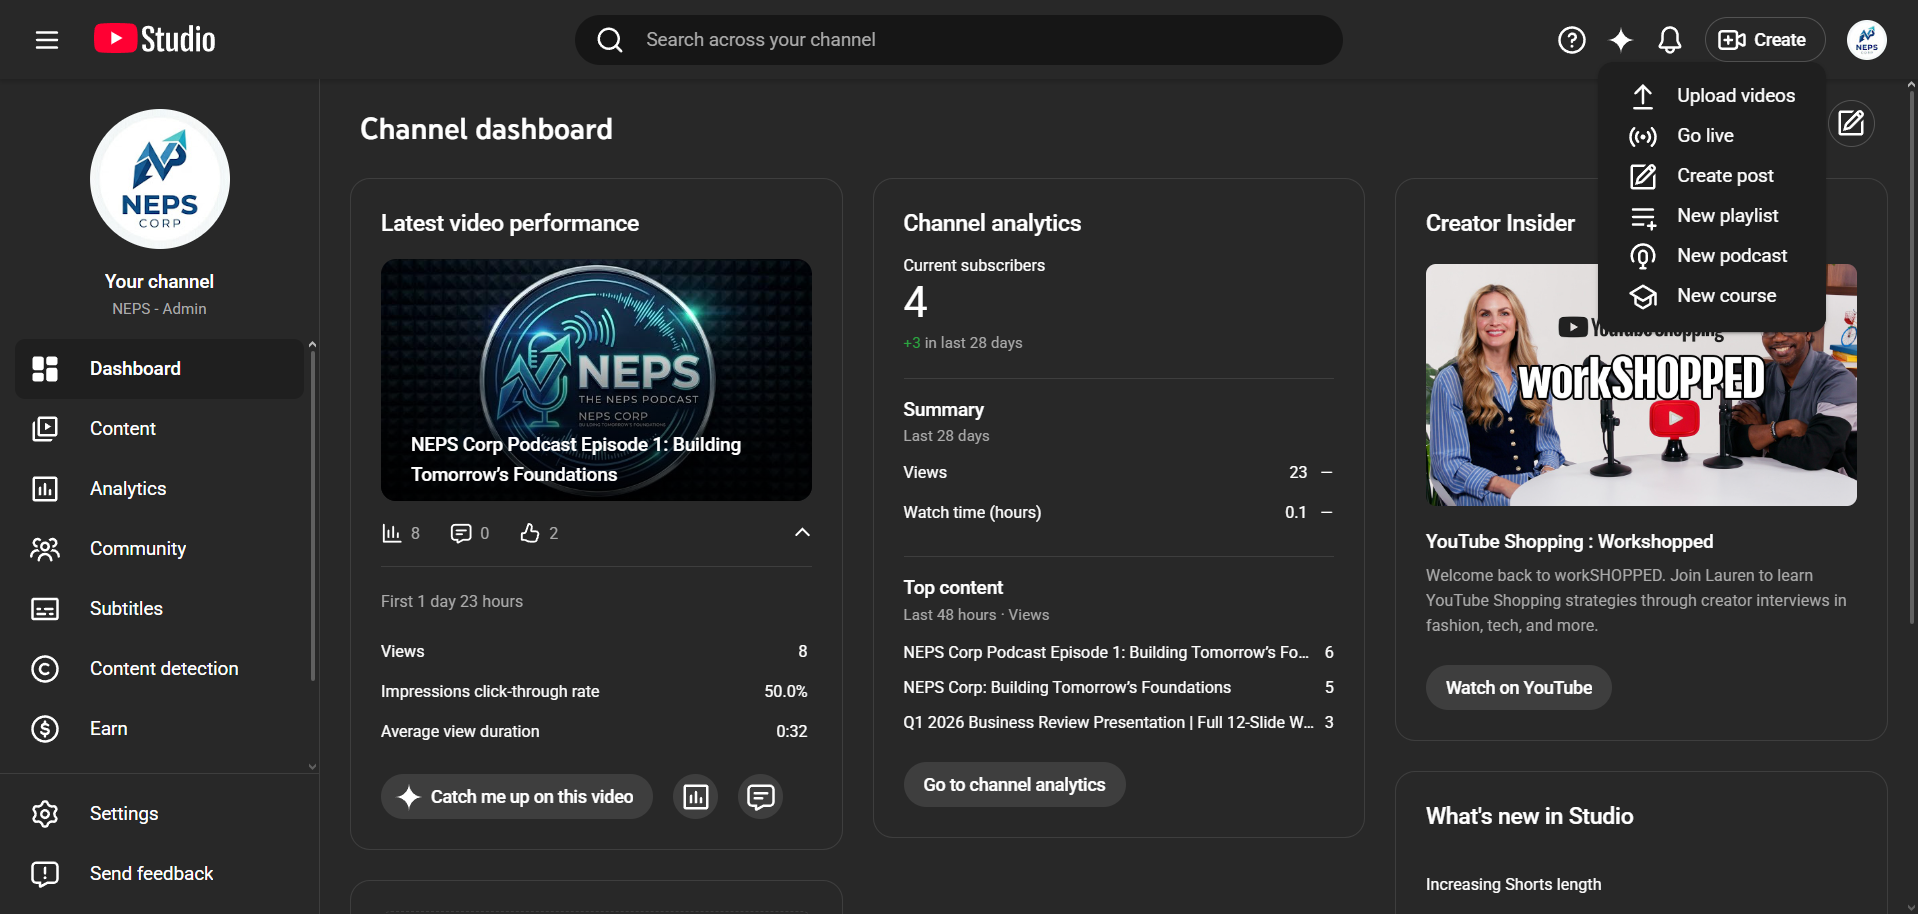Open the Create dropdown button
1918x914 pixels.
point(1765,40)
